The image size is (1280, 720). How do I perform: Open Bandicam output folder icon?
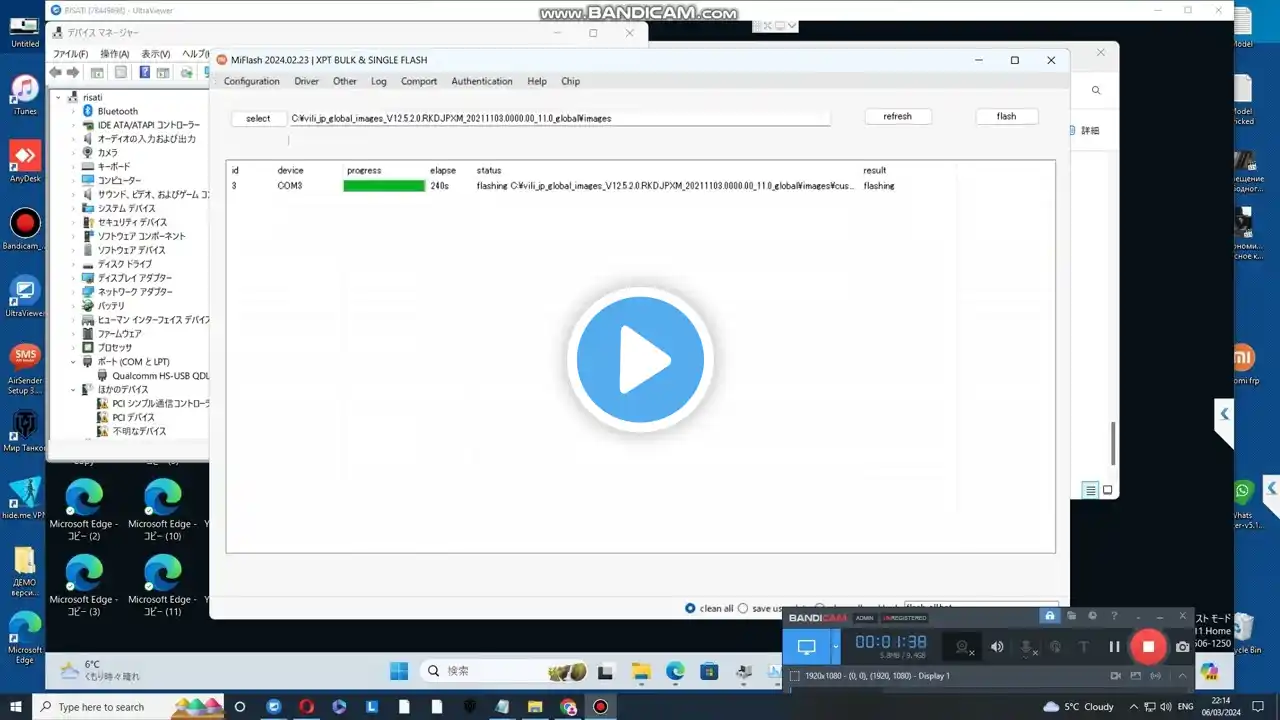coord(1072,616)
